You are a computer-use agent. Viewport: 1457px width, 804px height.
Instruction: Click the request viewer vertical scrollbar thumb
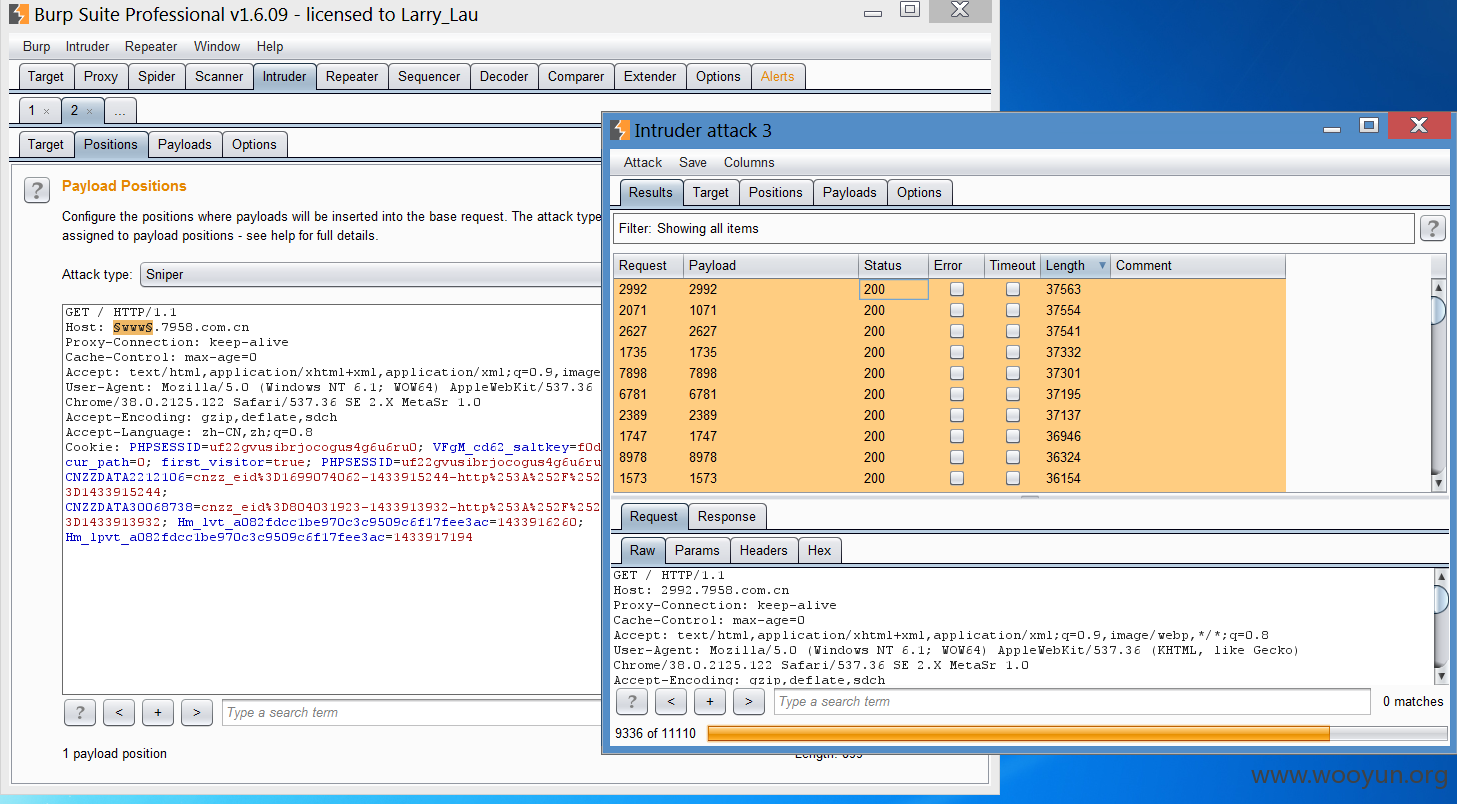1441,598
